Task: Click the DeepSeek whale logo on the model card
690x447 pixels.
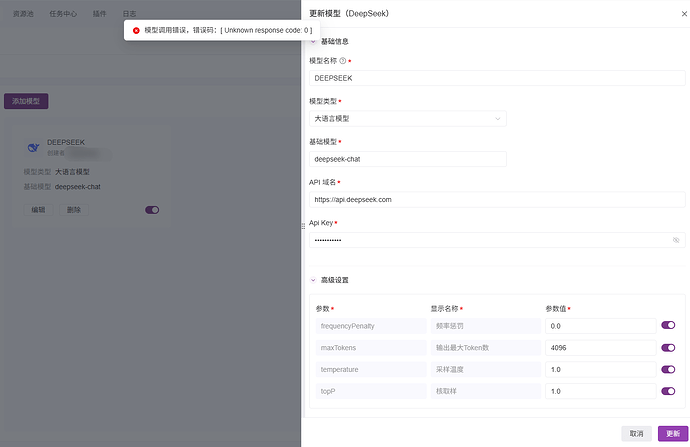Action: [x=33, y=147]
